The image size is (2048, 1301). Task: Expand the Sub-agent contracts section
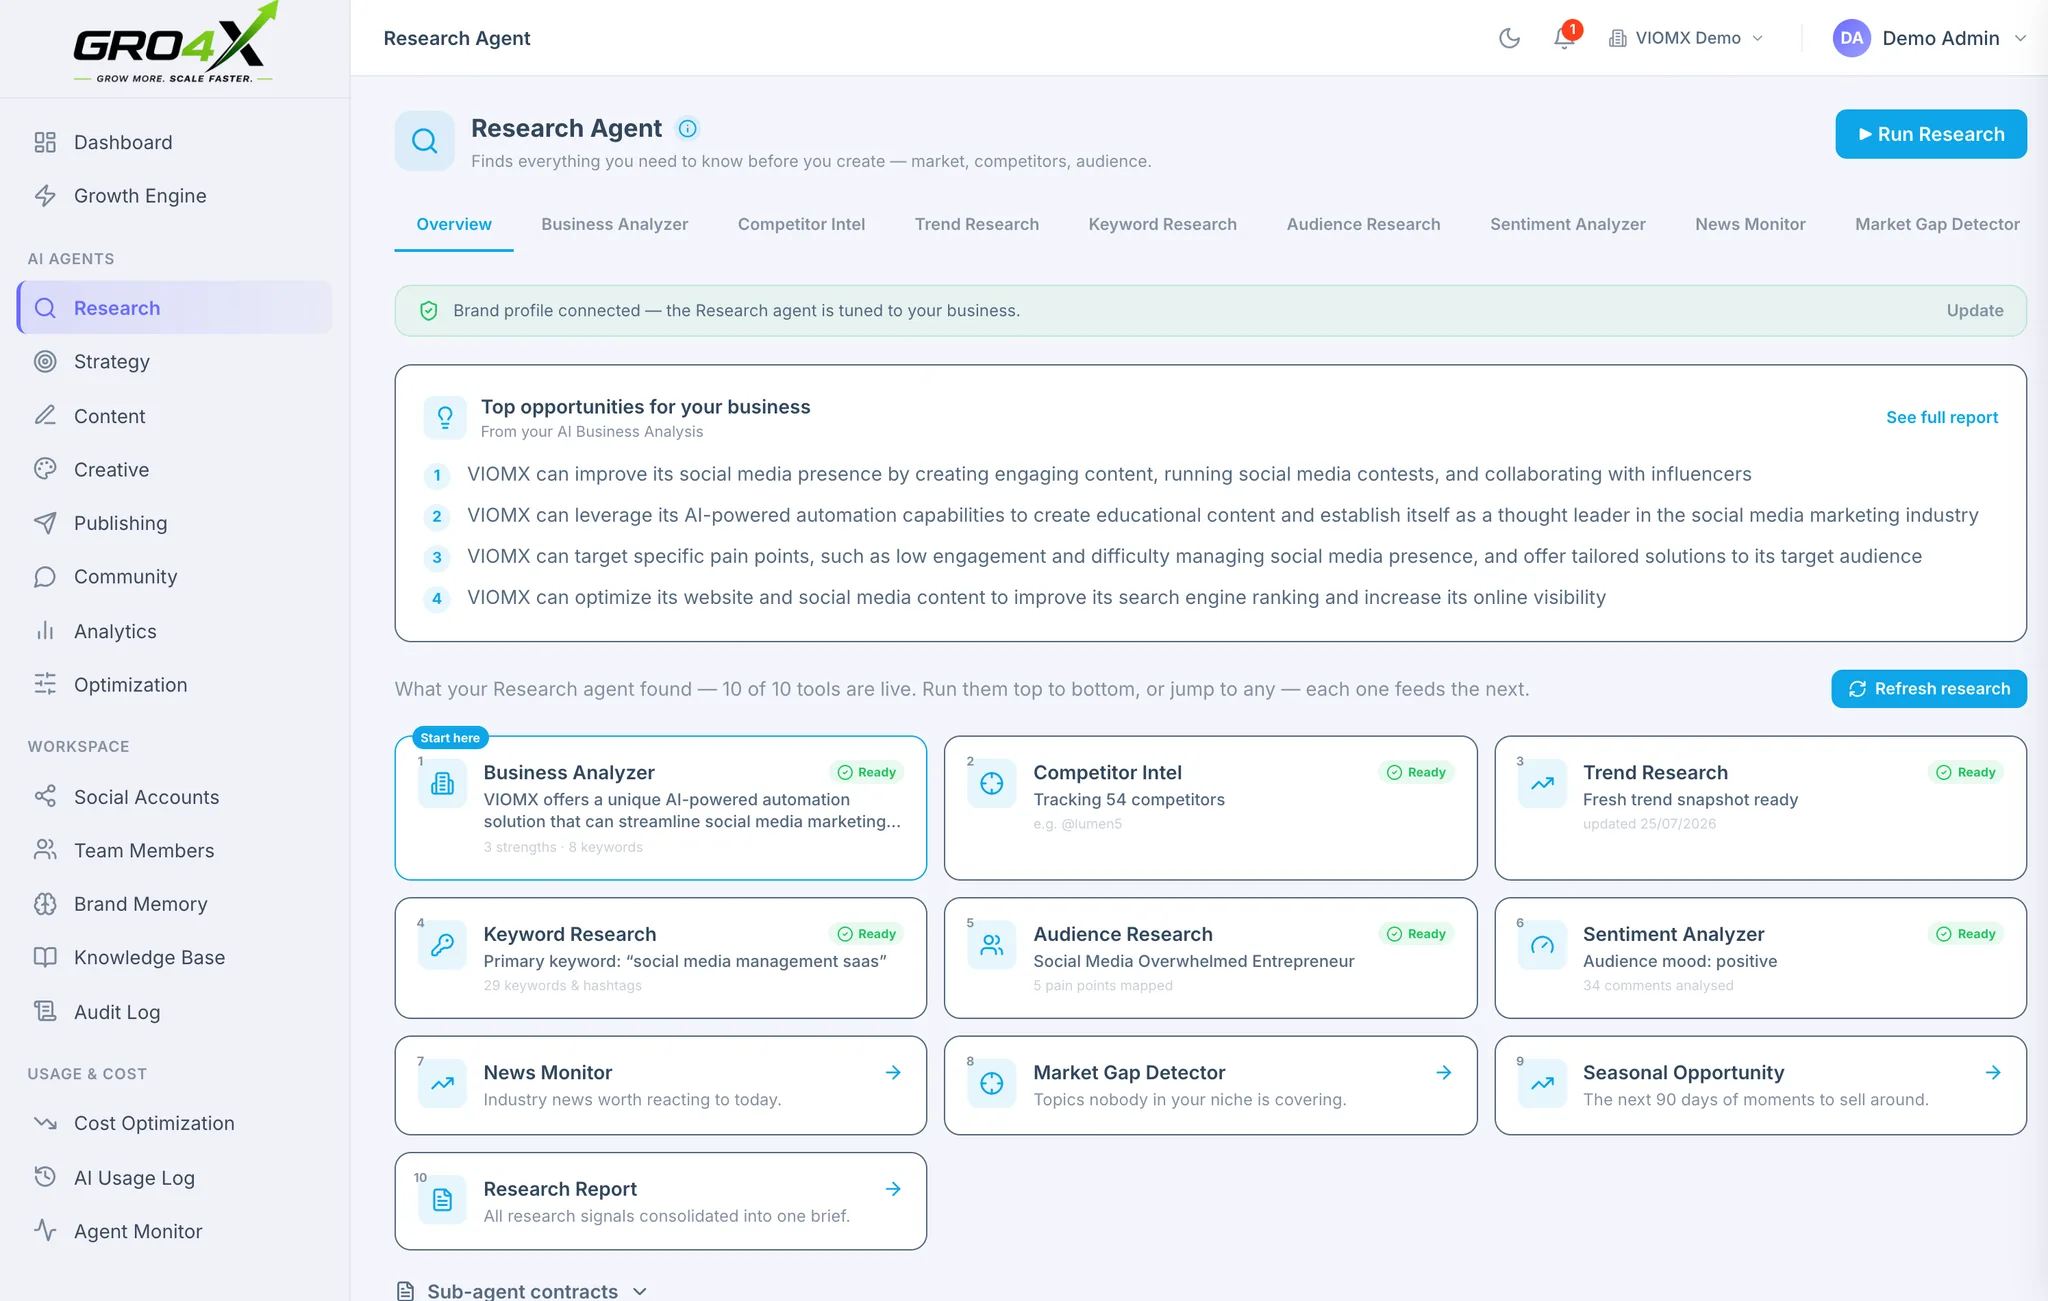(x=522, y=1291)
